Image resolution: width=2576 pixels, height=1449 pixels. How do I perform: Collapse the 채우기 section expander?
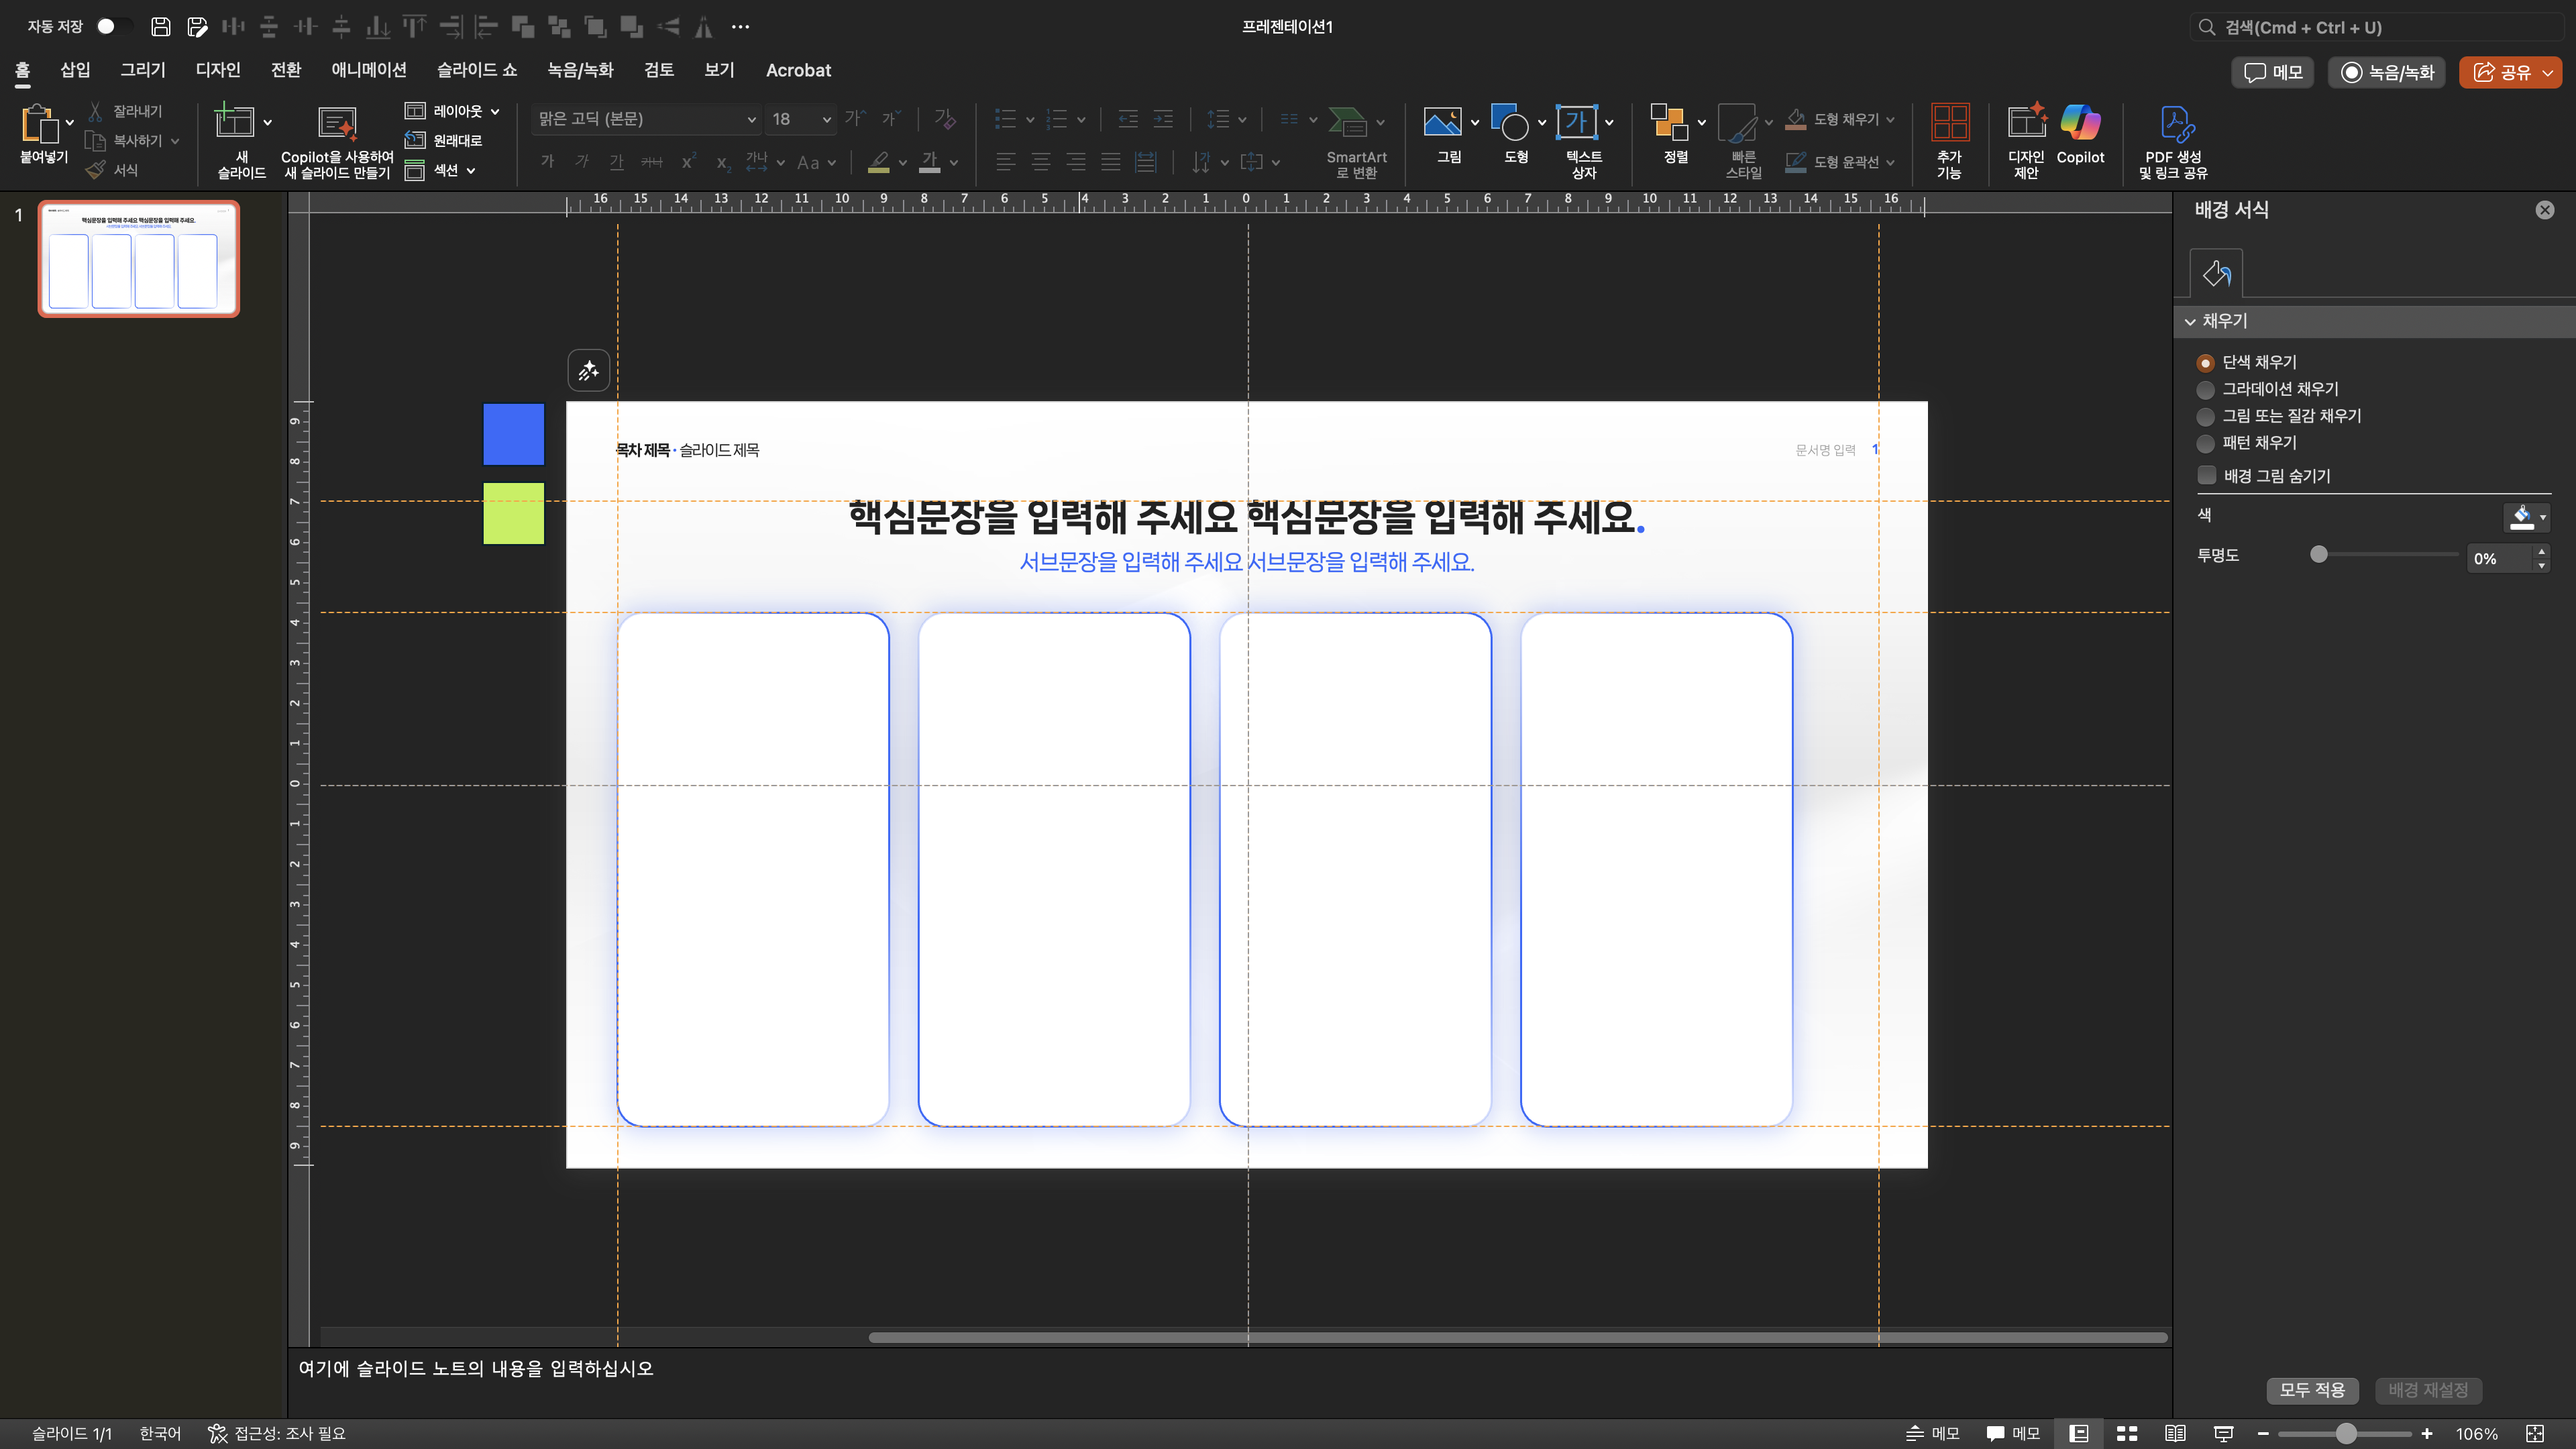pyautogui.click(x=2190, y=322)
